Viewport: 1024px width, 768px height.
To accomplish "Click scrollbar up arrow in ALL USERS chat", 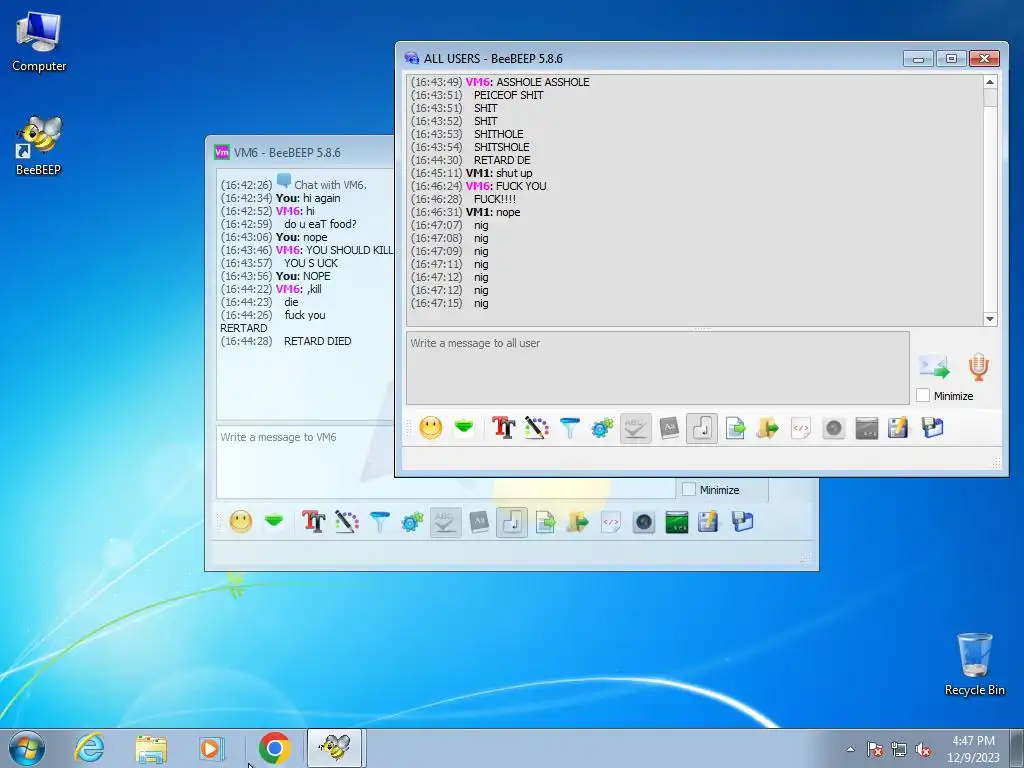I will (990, 82).
